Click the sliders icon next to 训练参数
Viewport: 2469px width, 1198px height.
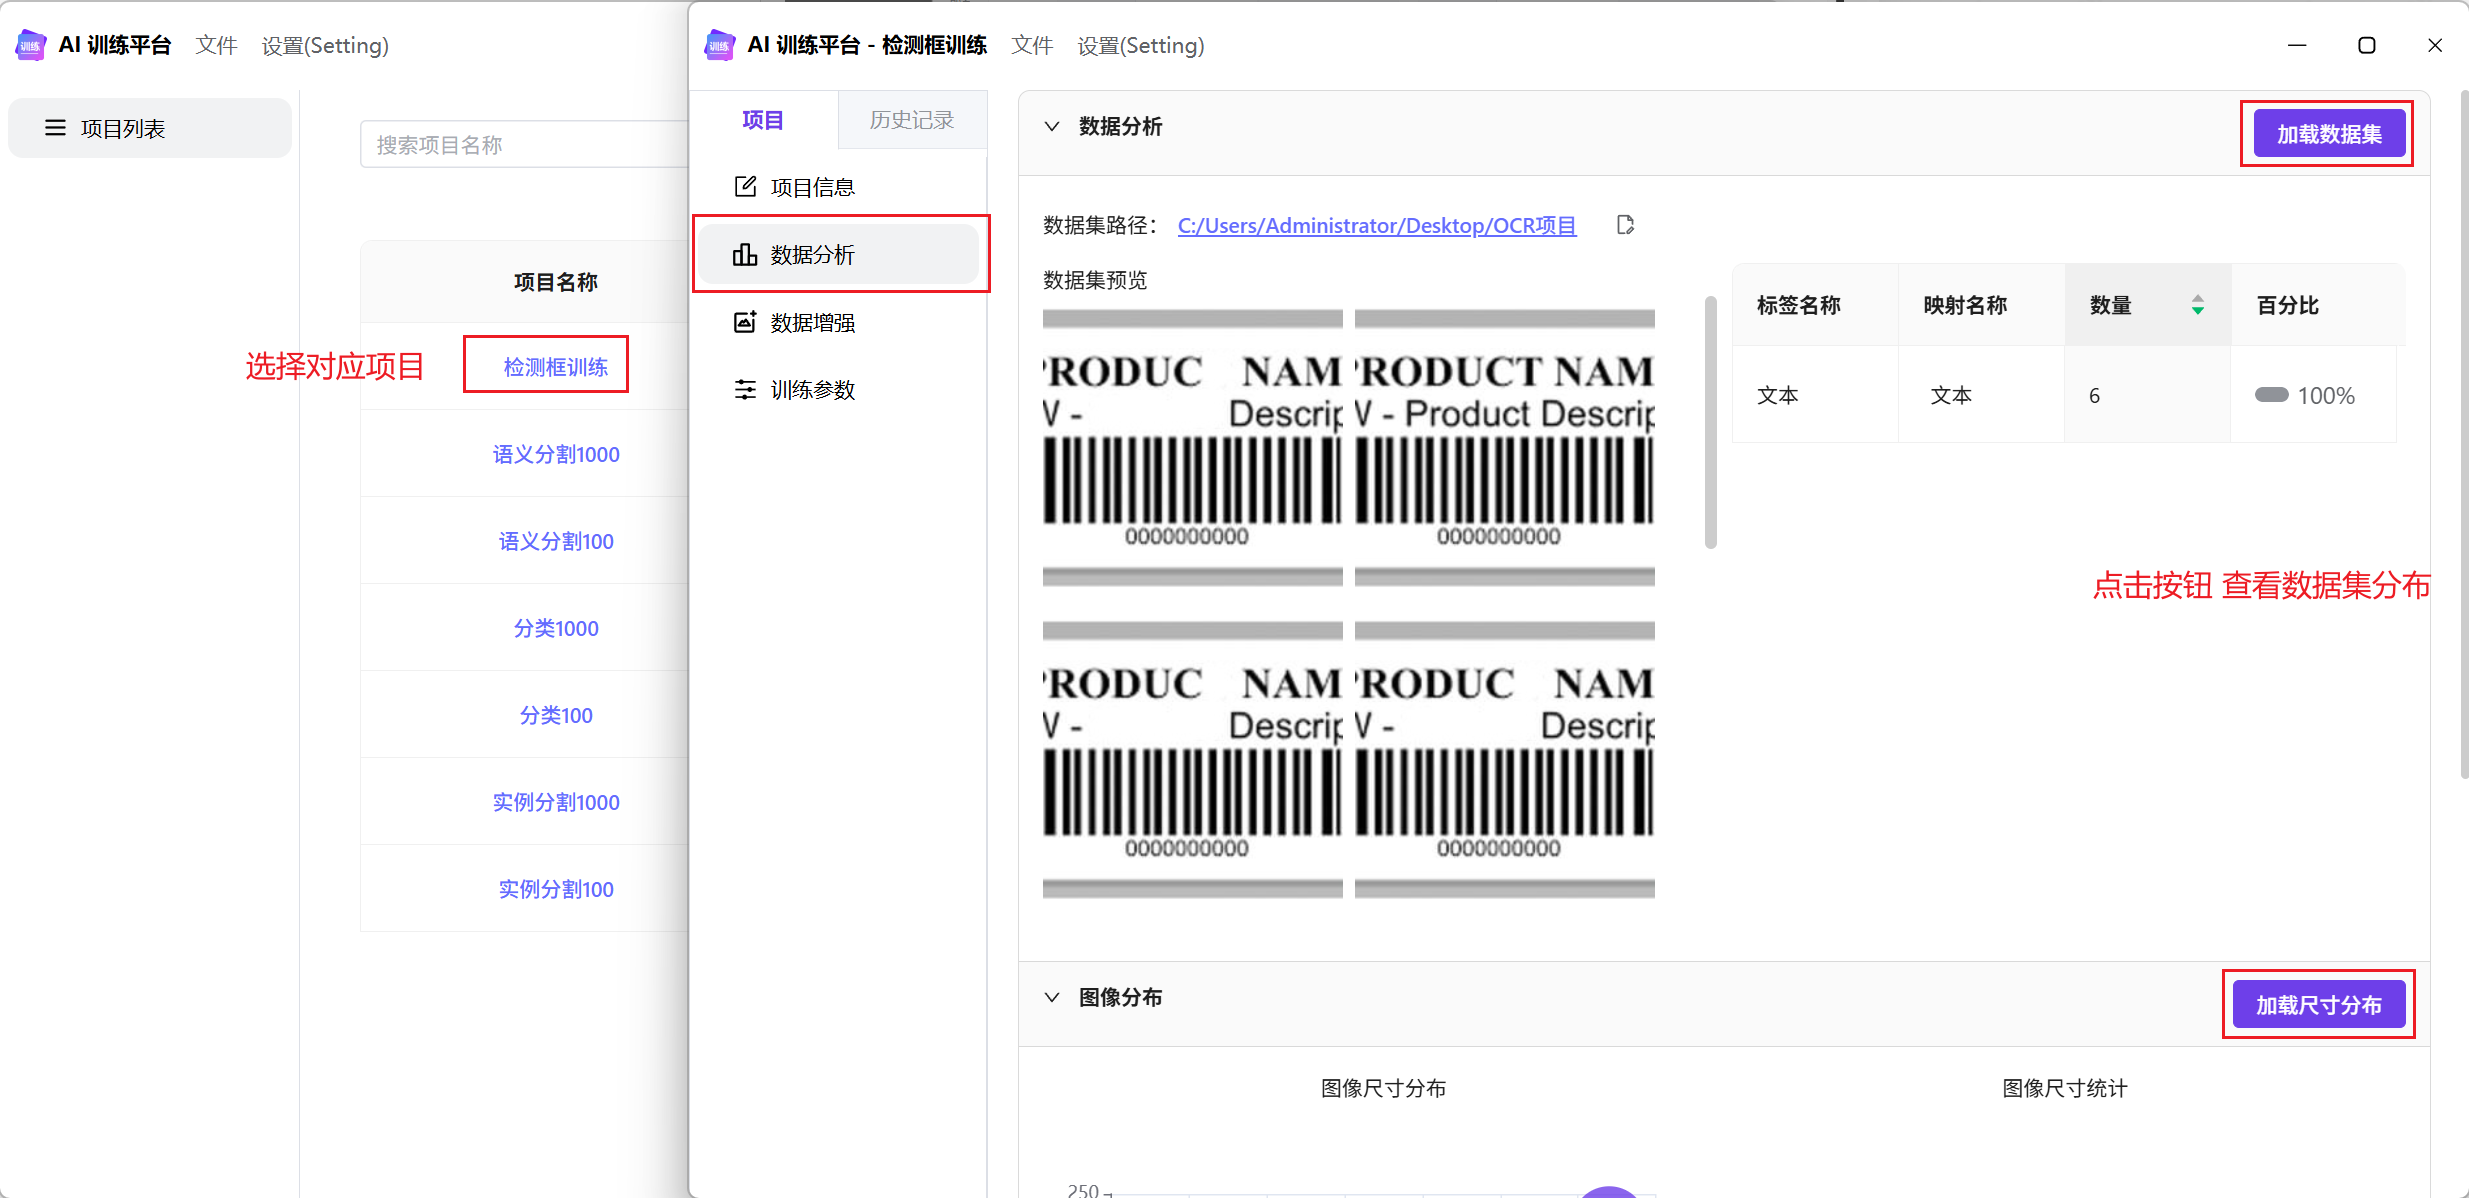click(745, 389)
